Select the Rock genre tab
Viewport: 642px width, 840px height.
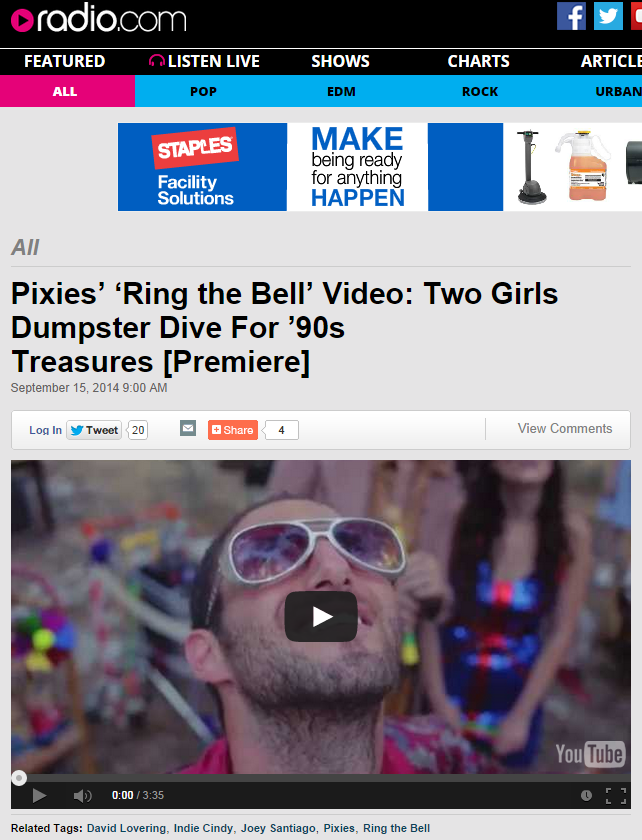[x=480, y=92]
